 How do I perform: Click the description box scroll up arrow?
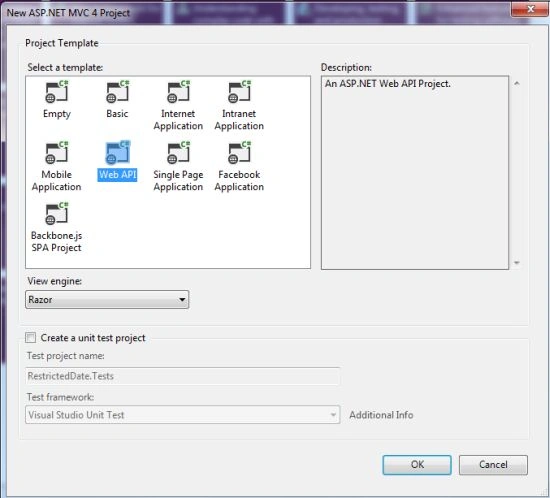pos(517,83)
